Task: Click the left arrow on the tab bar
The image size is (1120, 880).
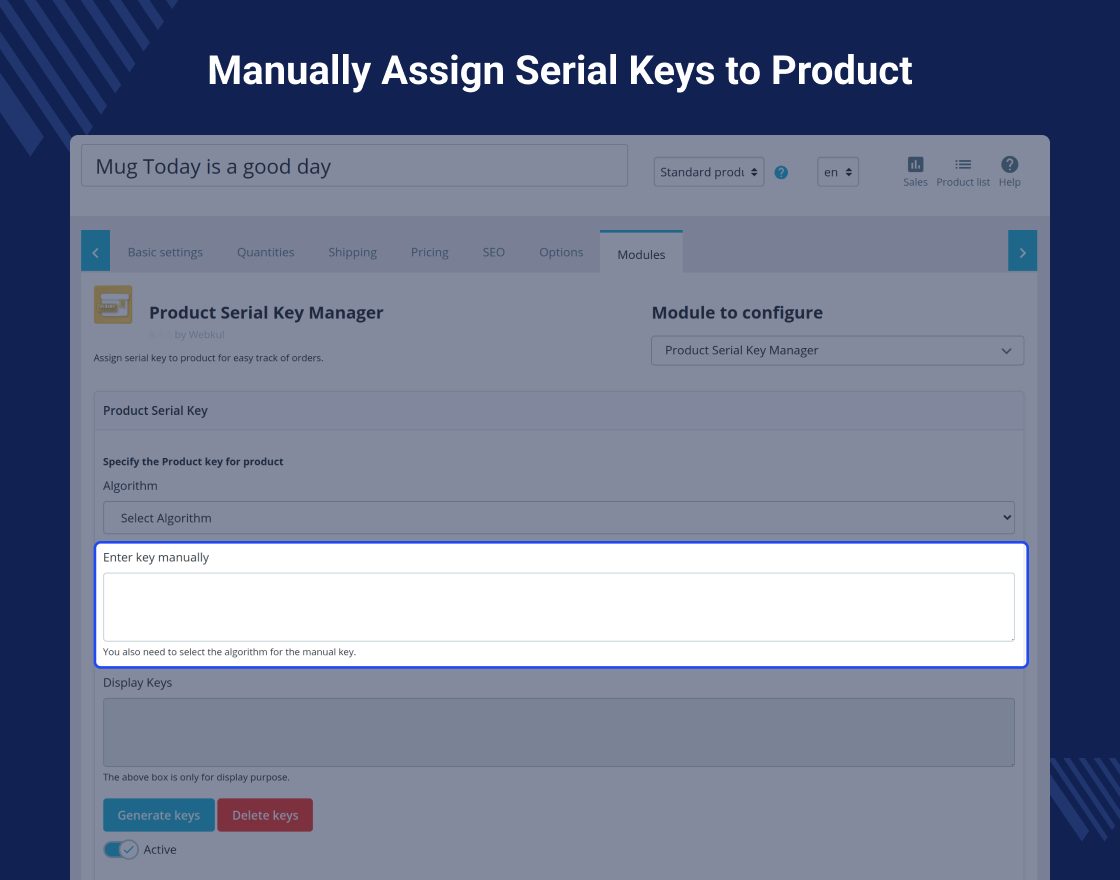Action: (96, 251)
